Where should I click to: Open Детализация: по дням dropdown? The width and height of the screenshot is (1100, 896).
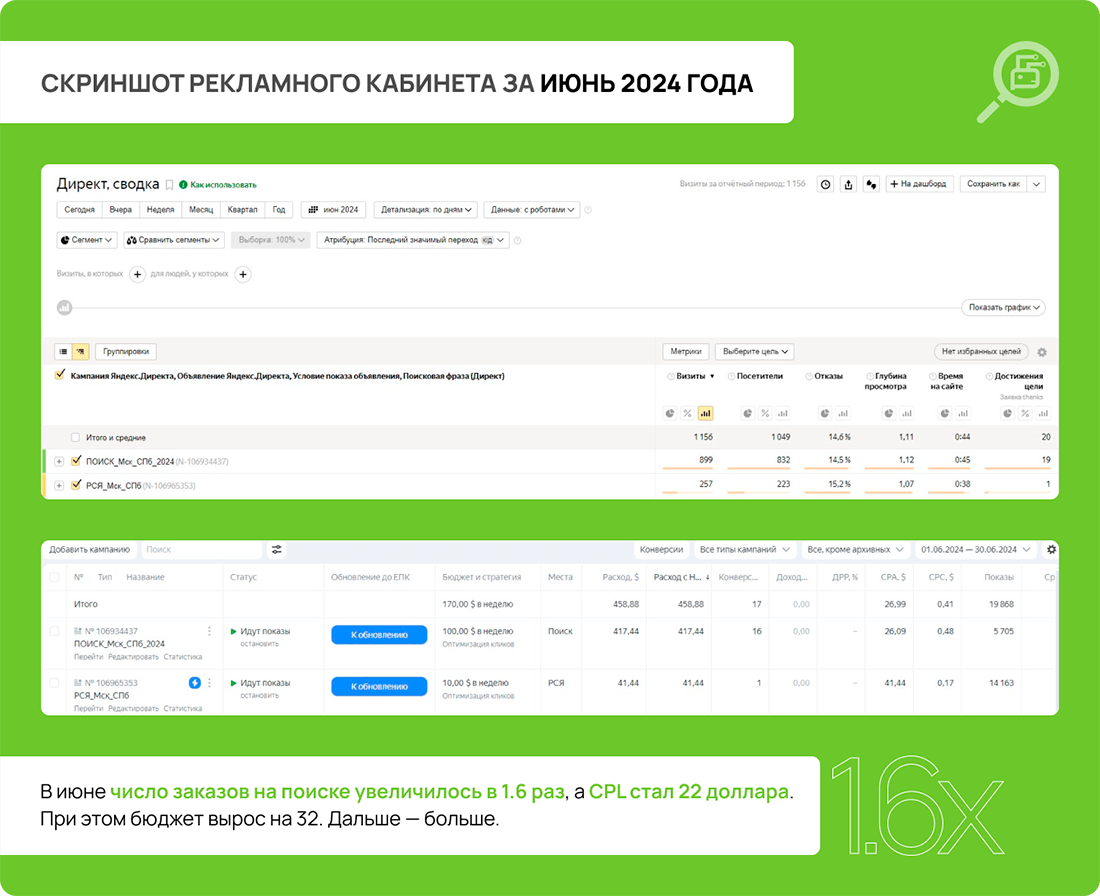click(x=426, y=210)
